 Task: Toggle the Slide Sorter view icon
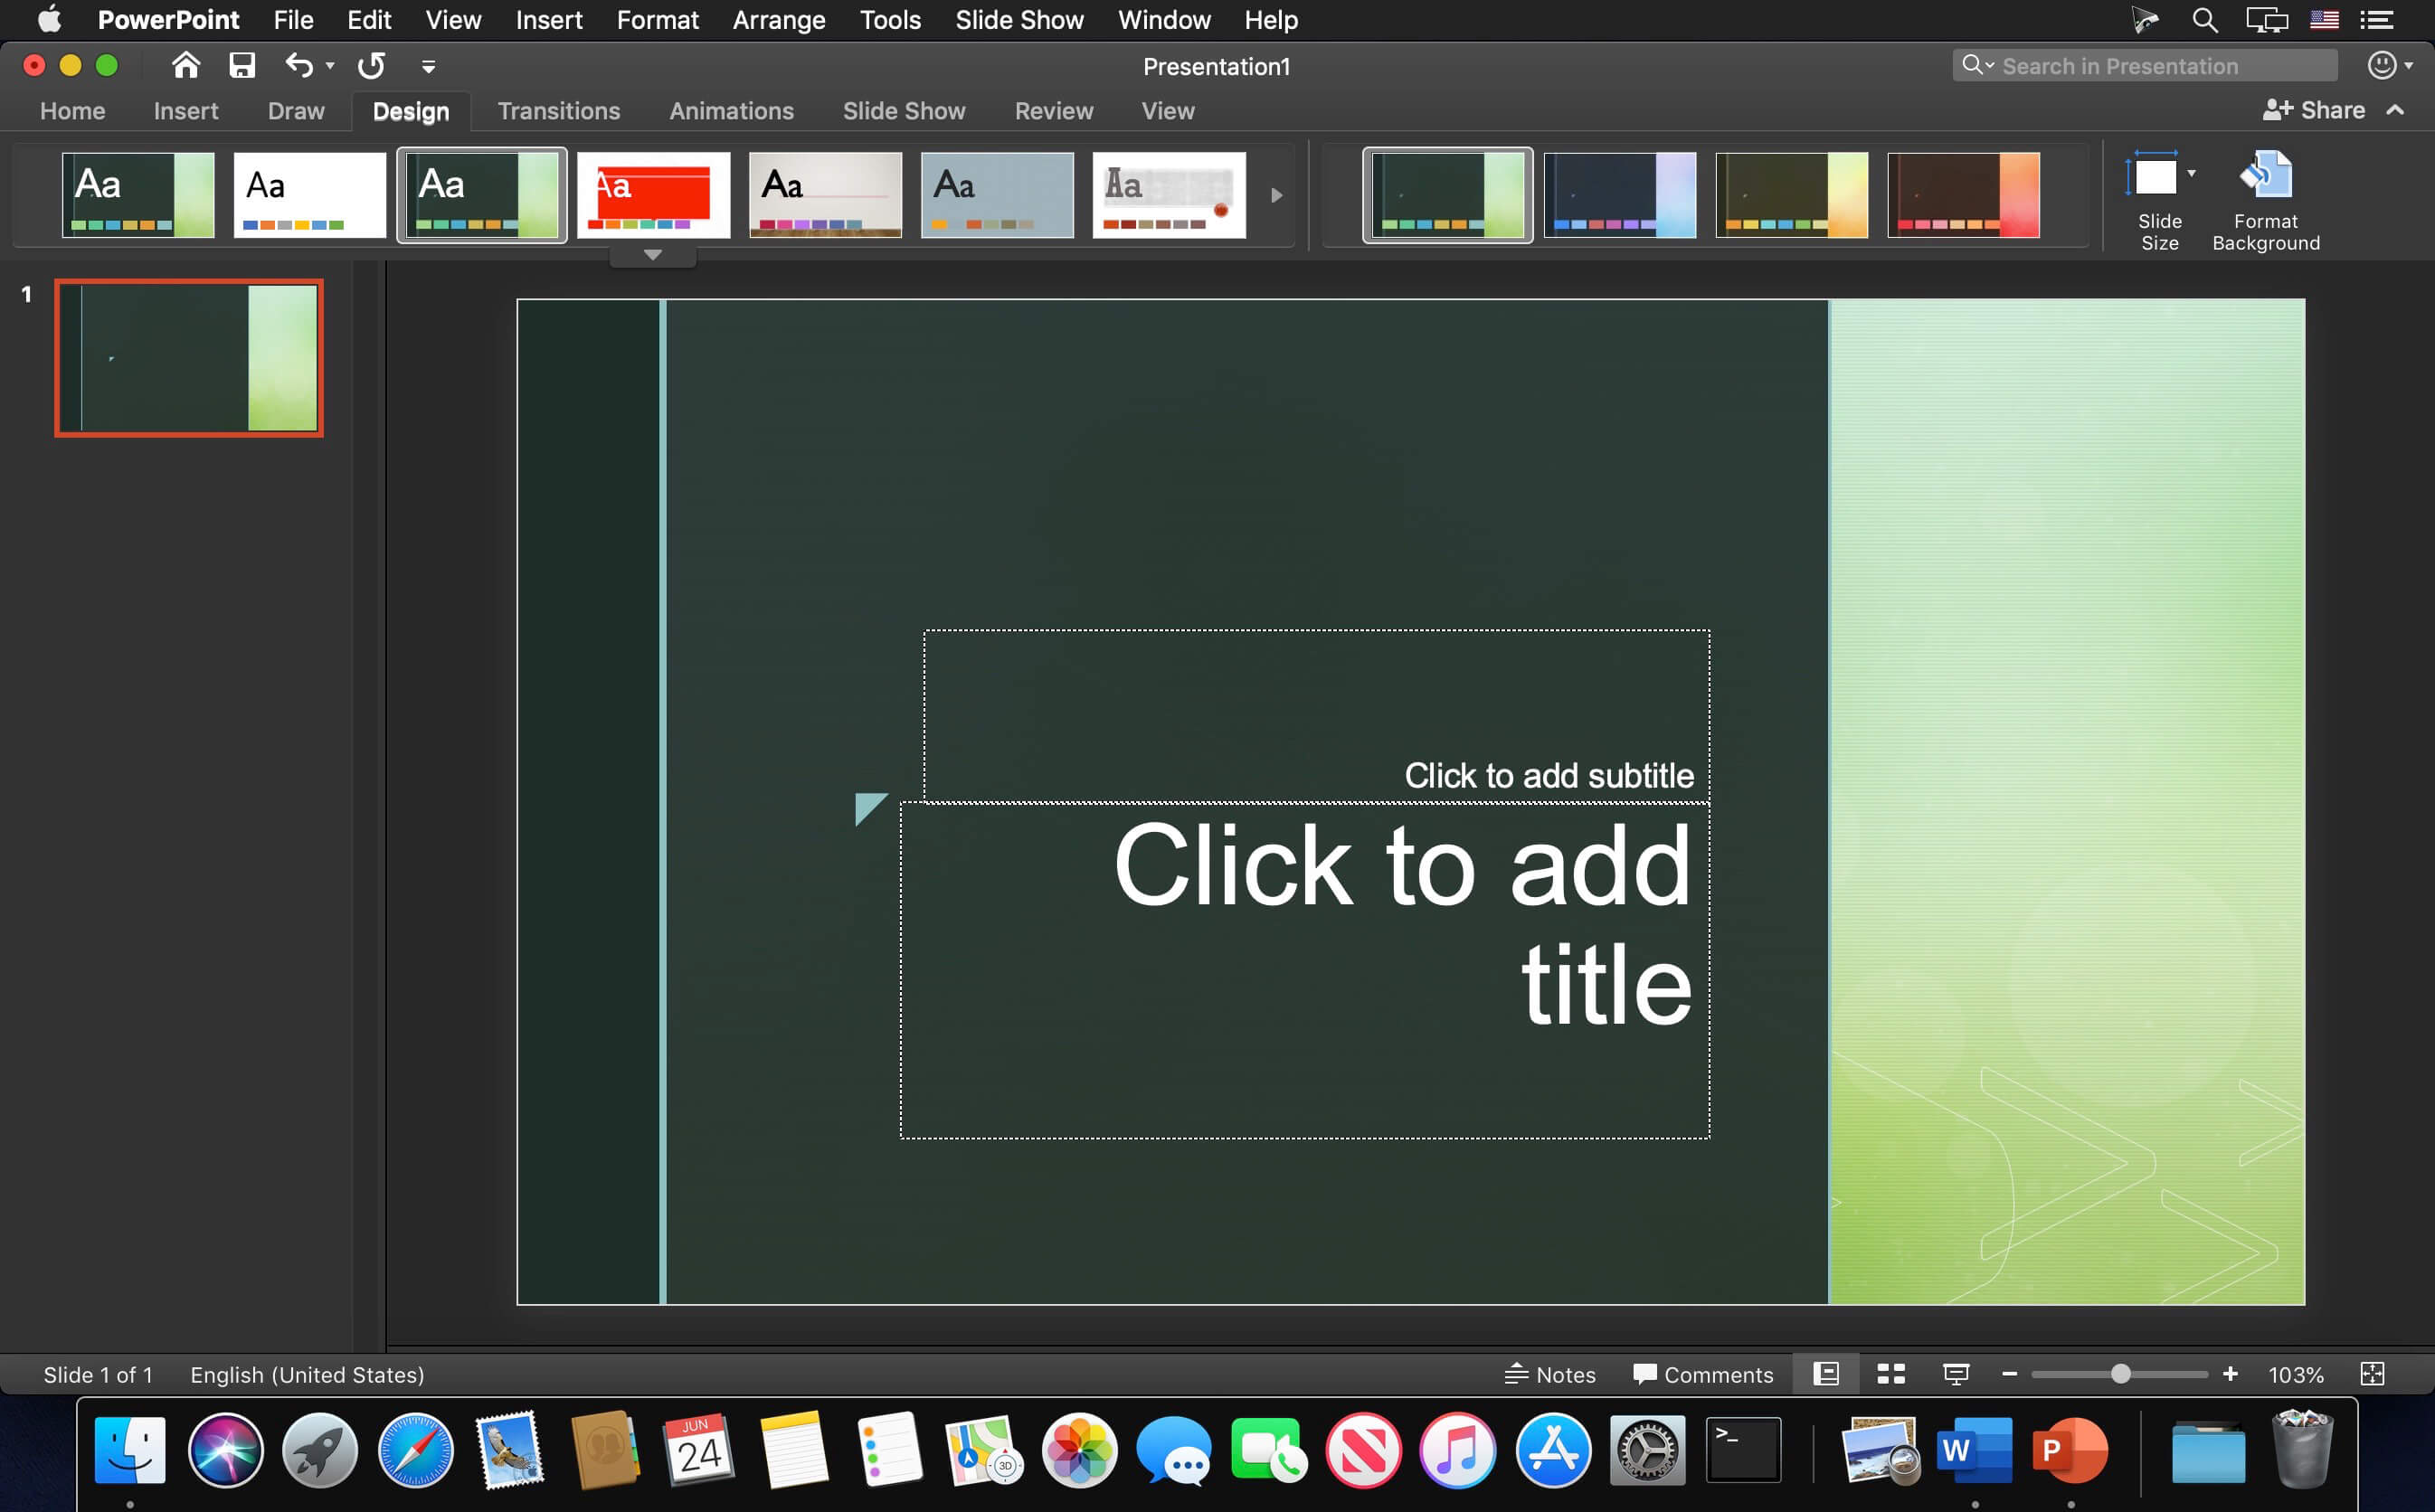1890,1375
